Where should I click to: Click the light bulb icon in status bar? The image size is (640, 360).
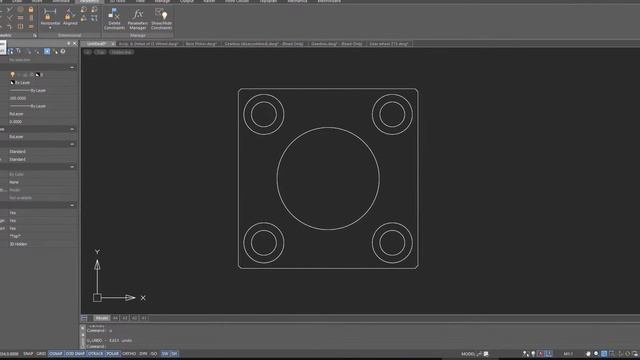click(x=533, y=354)
